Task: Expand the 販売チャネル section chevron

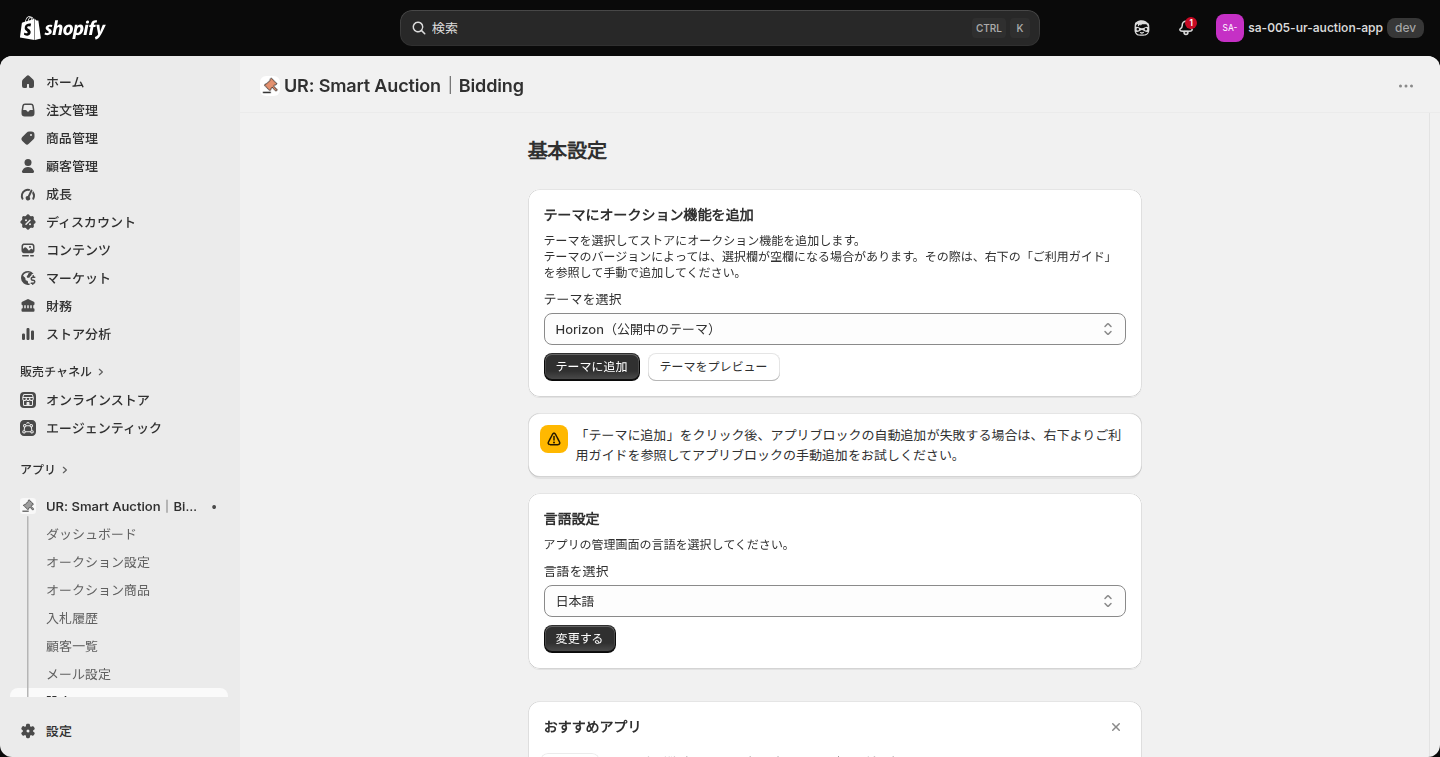Action: click(x=101, y=372)
